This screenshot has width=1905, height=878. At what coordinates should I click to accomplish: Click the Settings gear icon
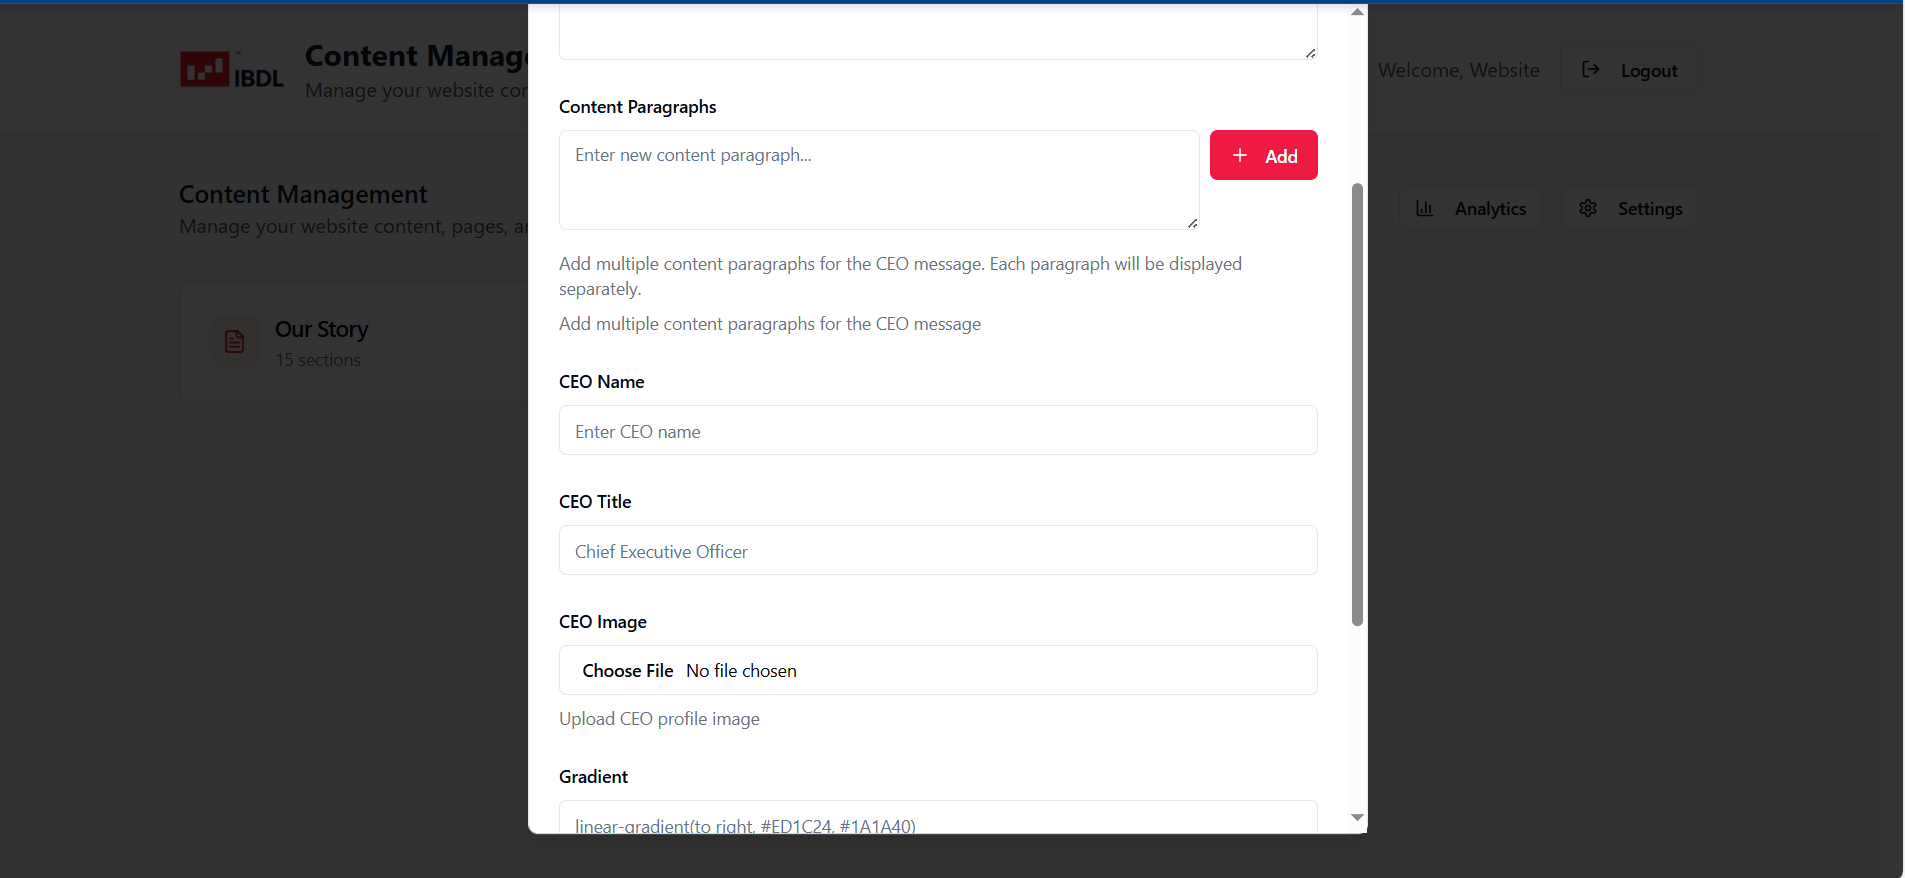click(x=1588, y=208)
